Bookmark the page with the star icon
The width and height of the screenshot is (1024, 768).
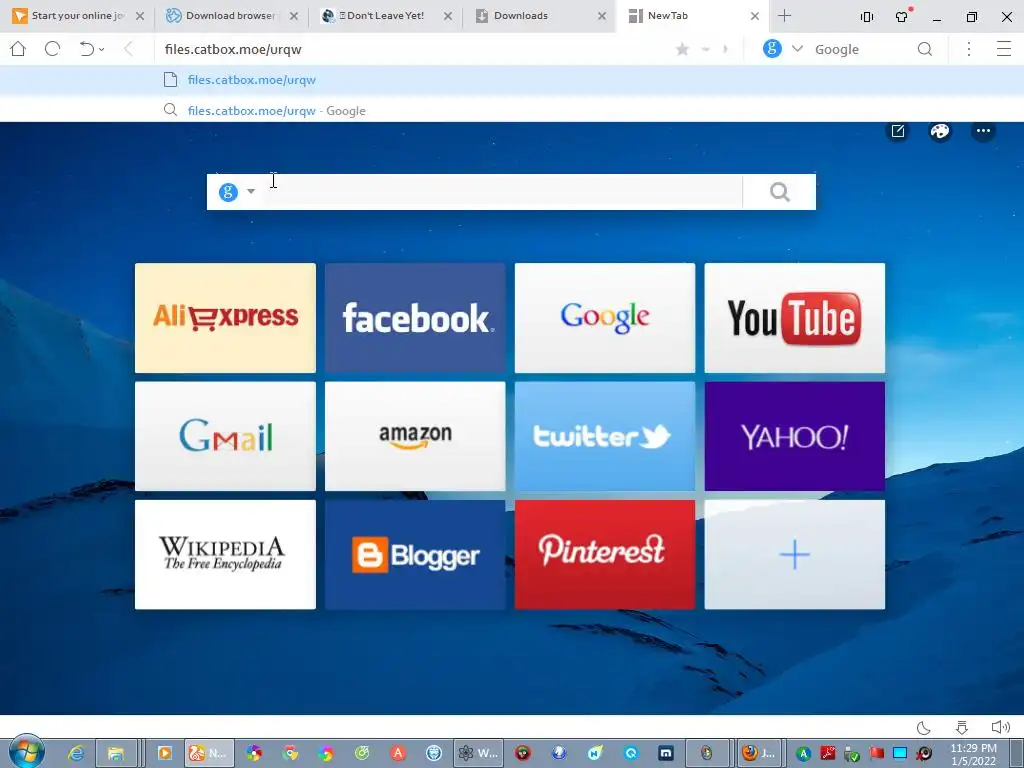[682, 49]
